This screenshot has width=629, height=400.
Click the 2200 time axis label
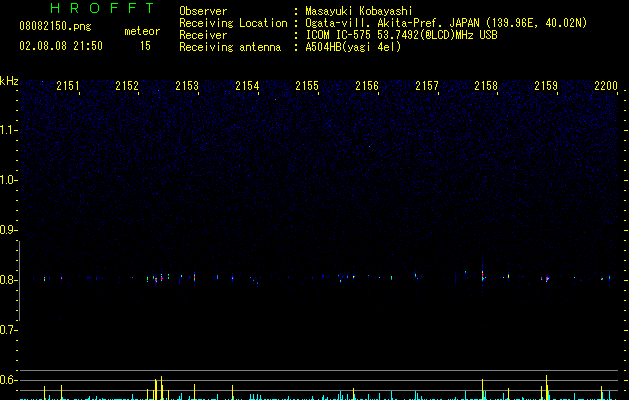606,85
